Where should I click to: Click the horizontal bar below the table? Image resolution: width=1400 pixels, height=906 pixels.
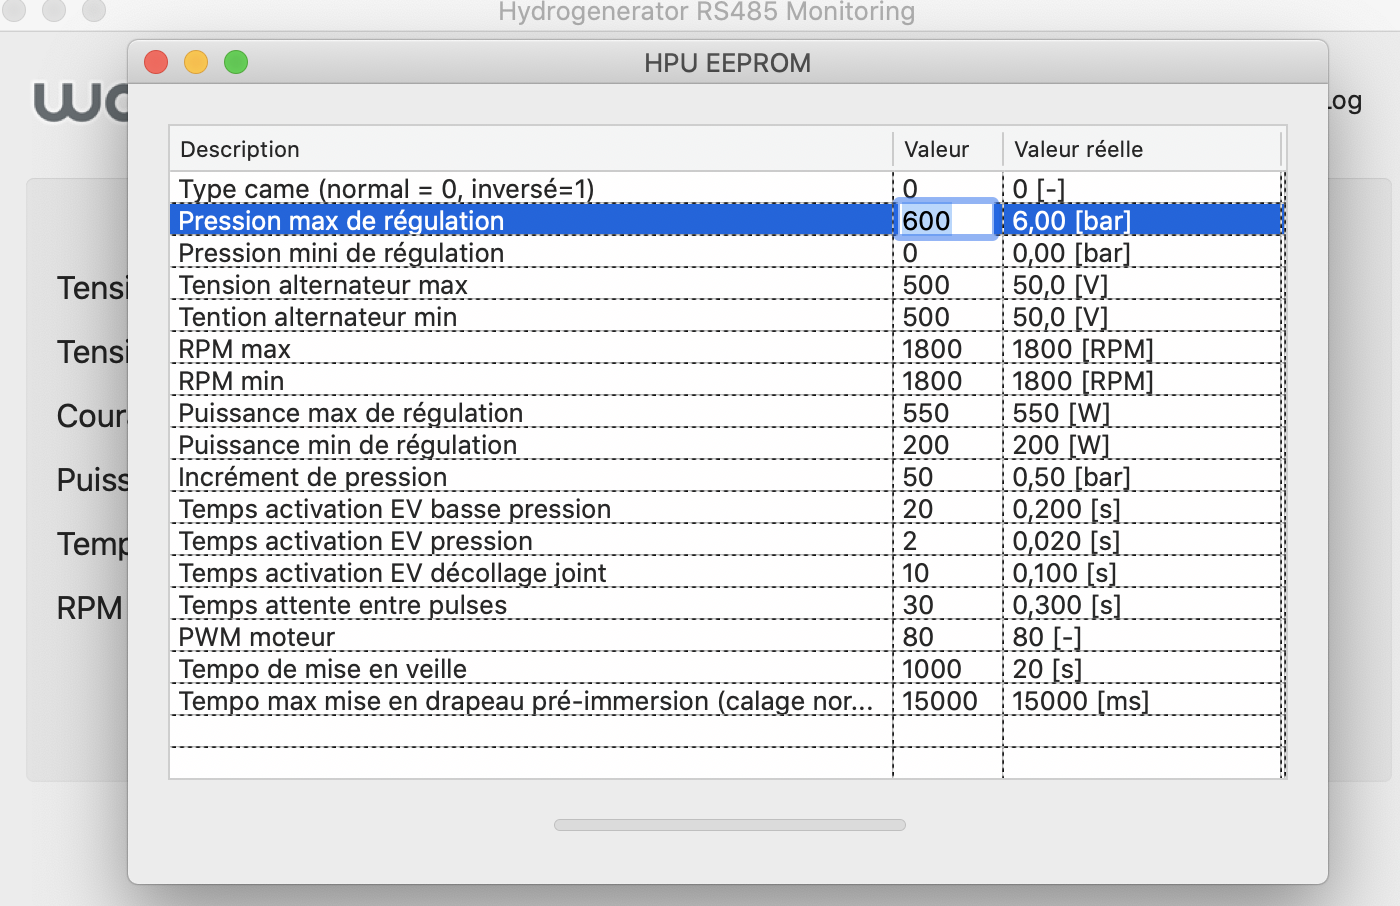click(x=730, y=825)
